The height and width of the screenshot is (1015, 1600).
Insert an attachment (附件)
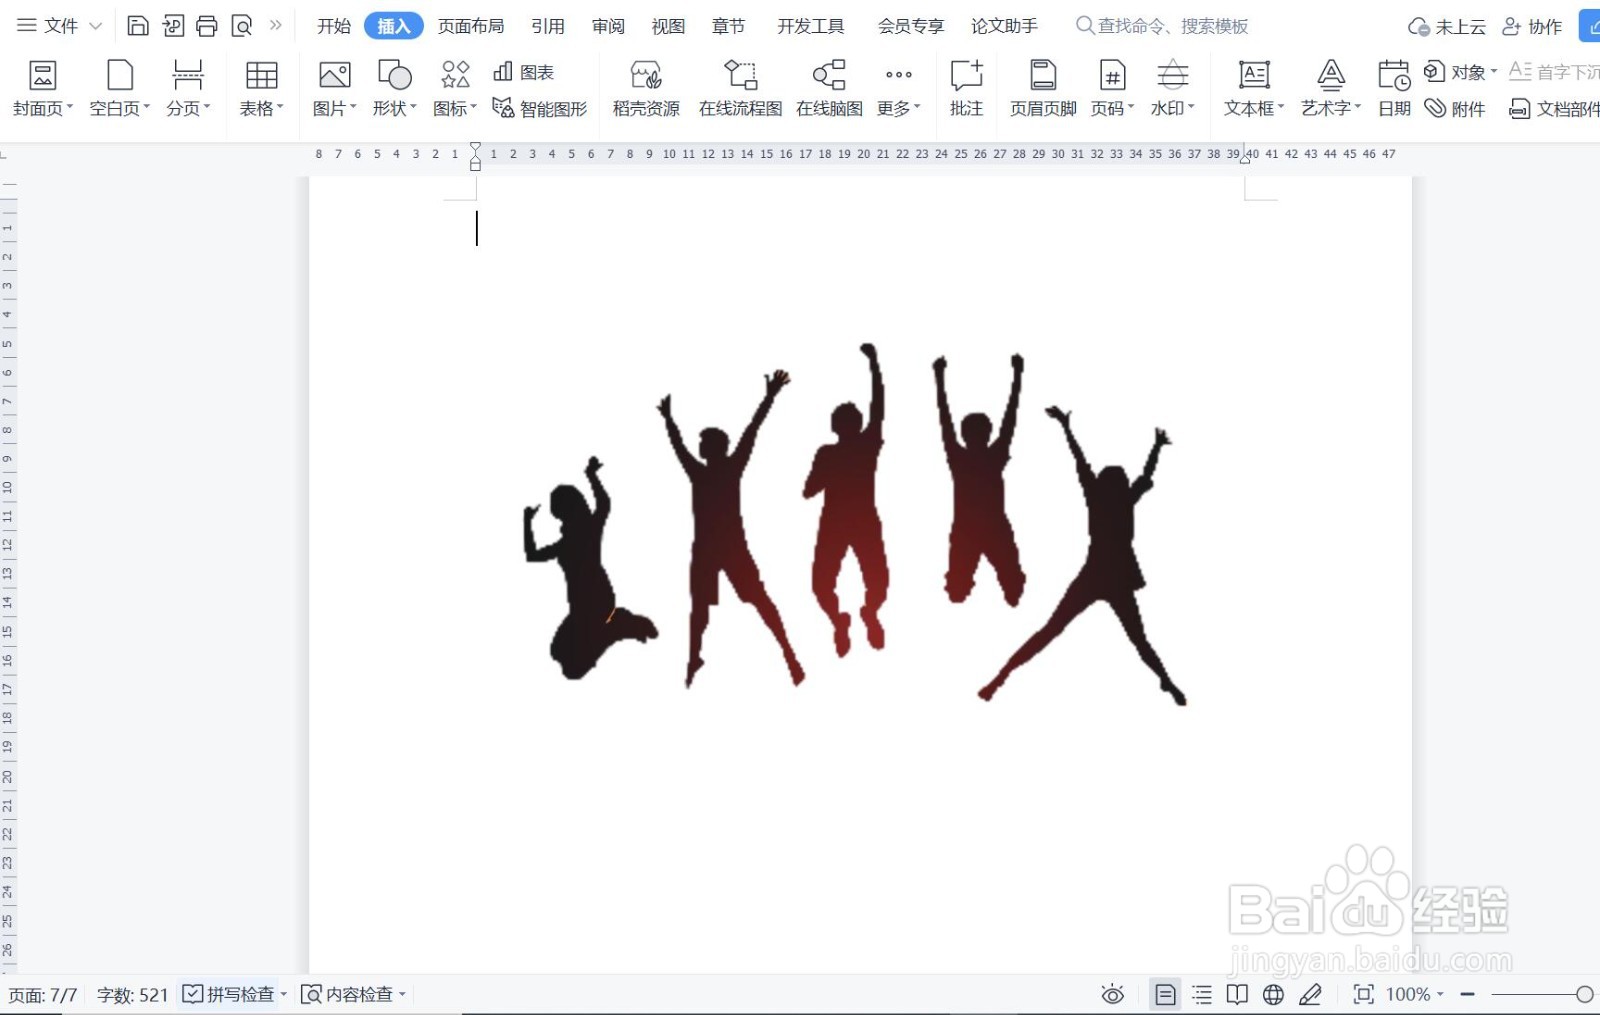click(1455, 108)
